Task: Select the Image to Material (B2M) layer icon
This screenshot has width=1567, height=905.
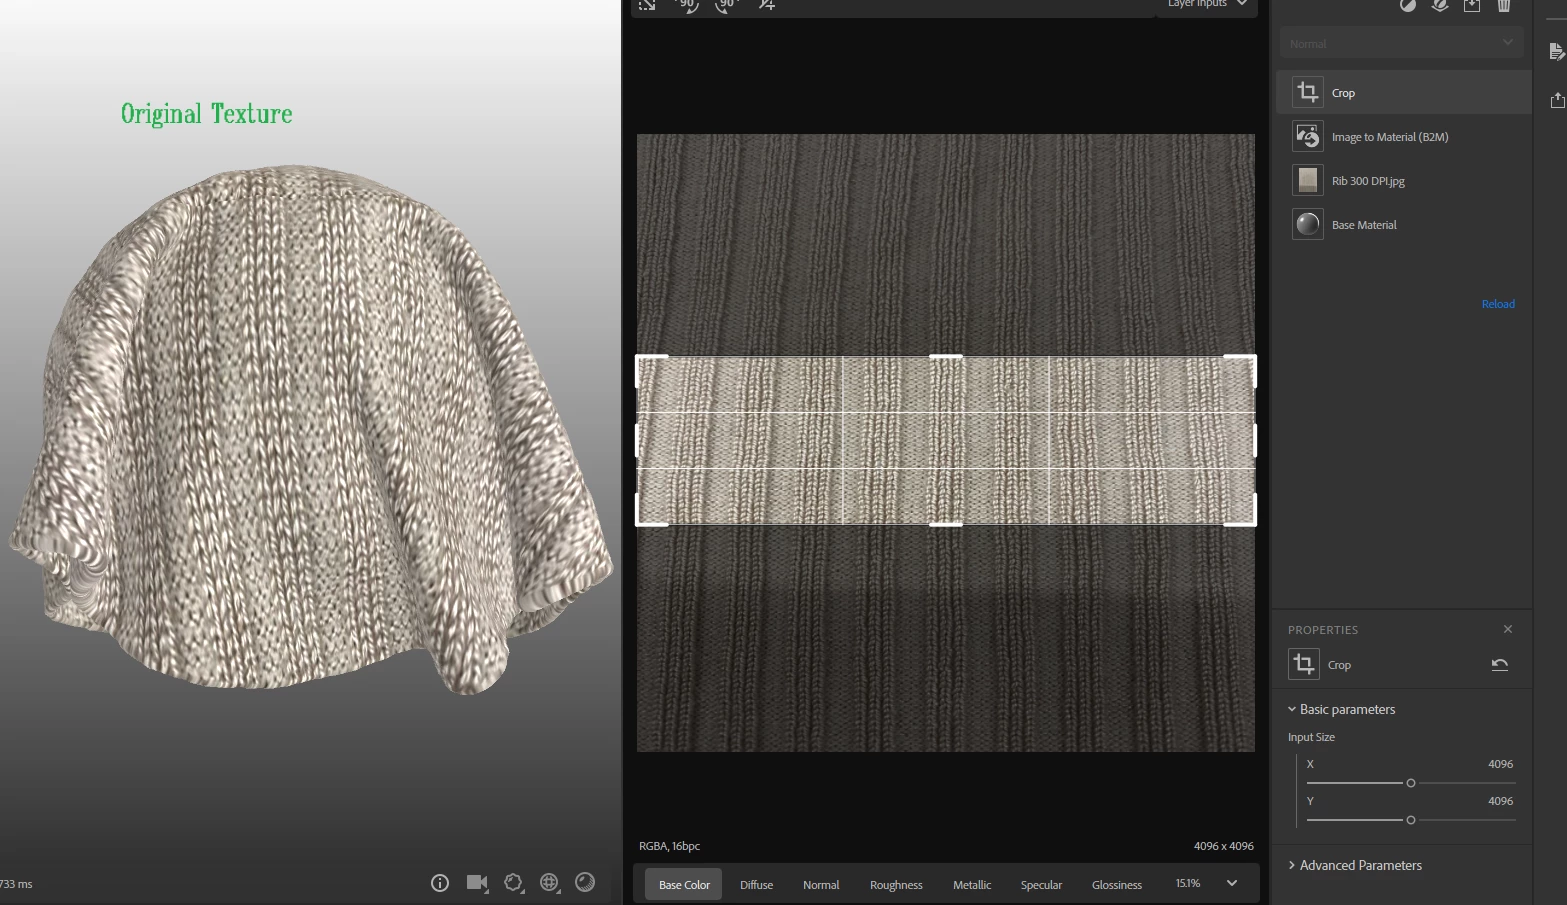Action: pyautogui.click(x=1307, y=136)
